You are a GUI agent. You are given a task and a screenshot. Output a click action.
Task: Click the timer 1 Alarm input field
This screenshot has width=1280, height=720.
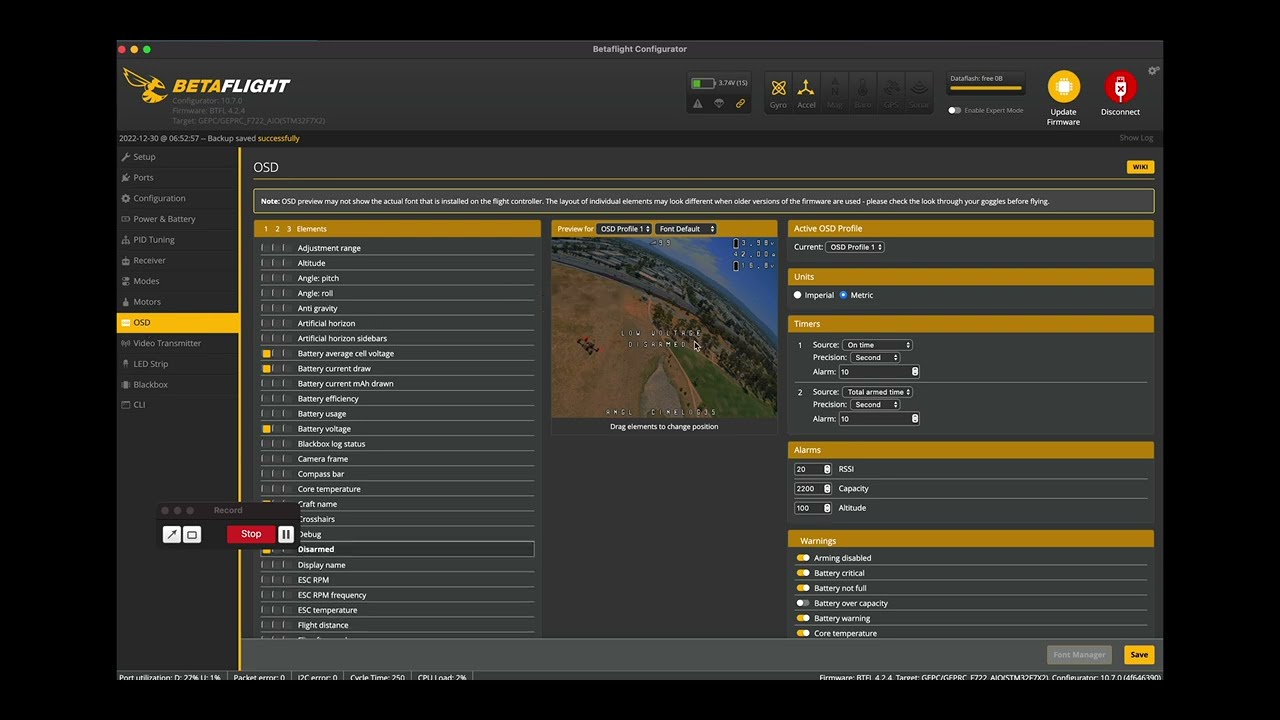click(x=879, y=372)
